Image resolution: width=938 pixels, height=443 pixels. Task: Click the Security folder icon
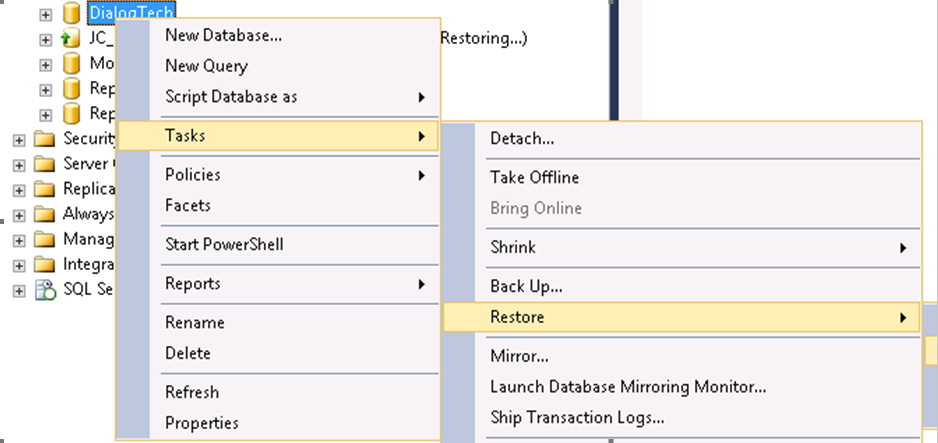click(44, 138)
